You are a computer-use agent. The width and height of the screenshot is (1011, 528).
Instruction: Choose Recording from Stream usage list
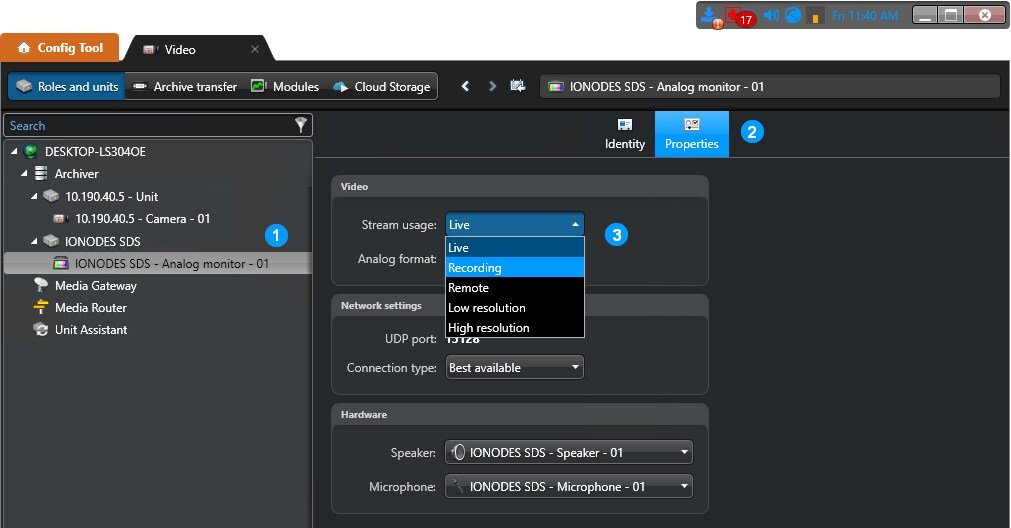[x=515, y=268]
